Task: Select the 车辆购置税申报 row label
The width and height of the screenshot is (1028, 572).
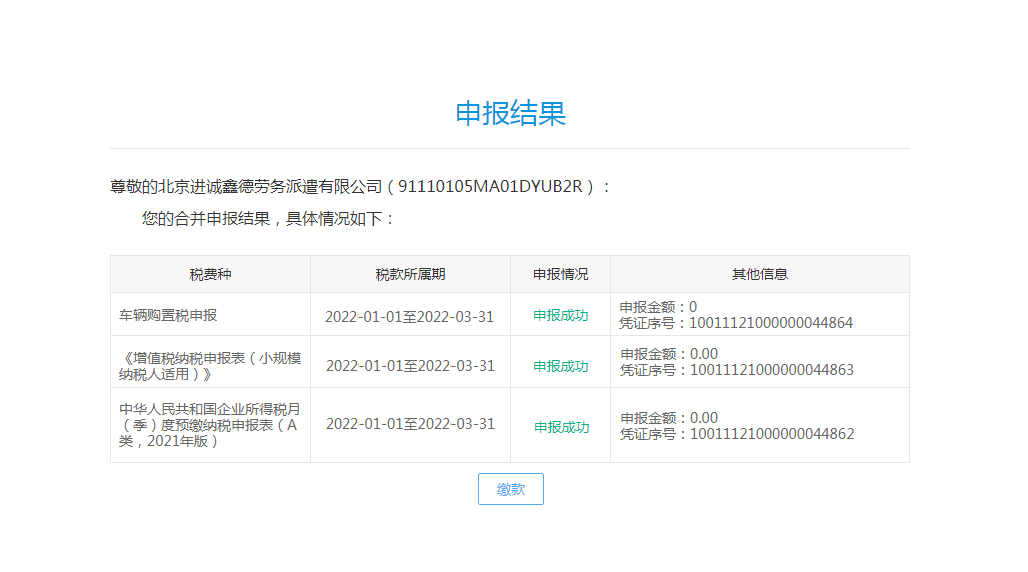Action: 168,316
